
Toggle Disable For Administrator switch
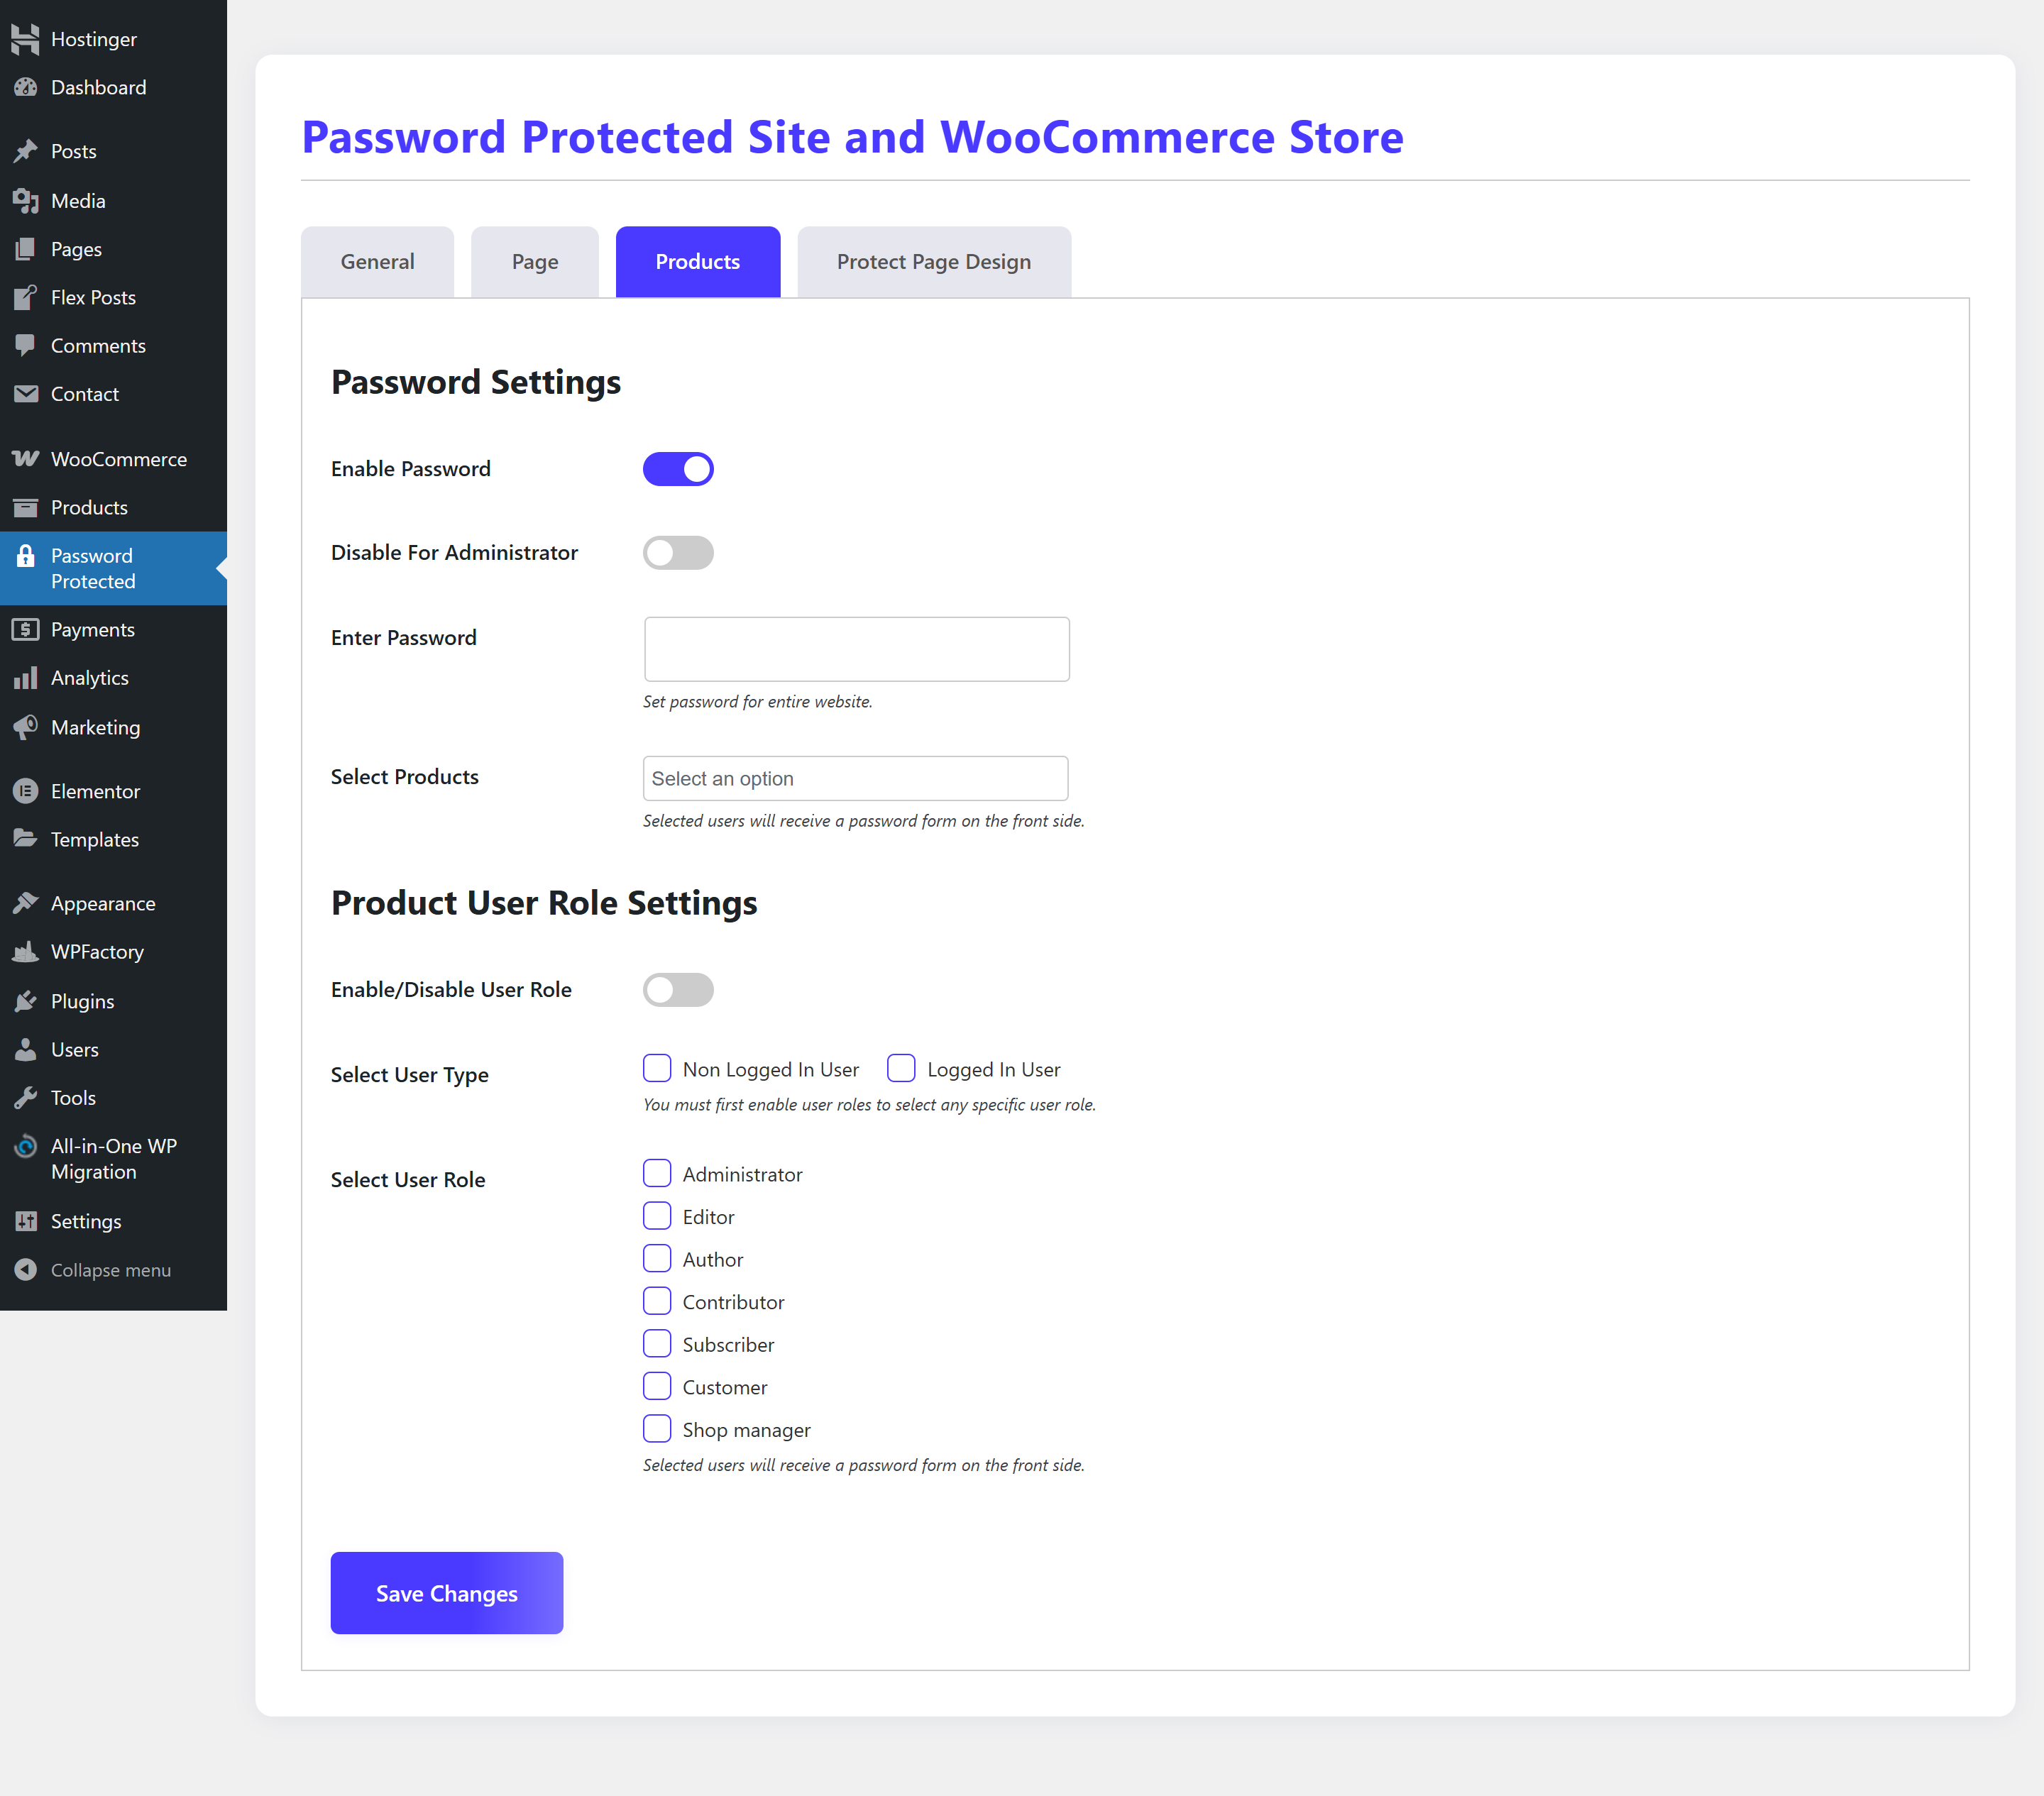click(678, 553)
